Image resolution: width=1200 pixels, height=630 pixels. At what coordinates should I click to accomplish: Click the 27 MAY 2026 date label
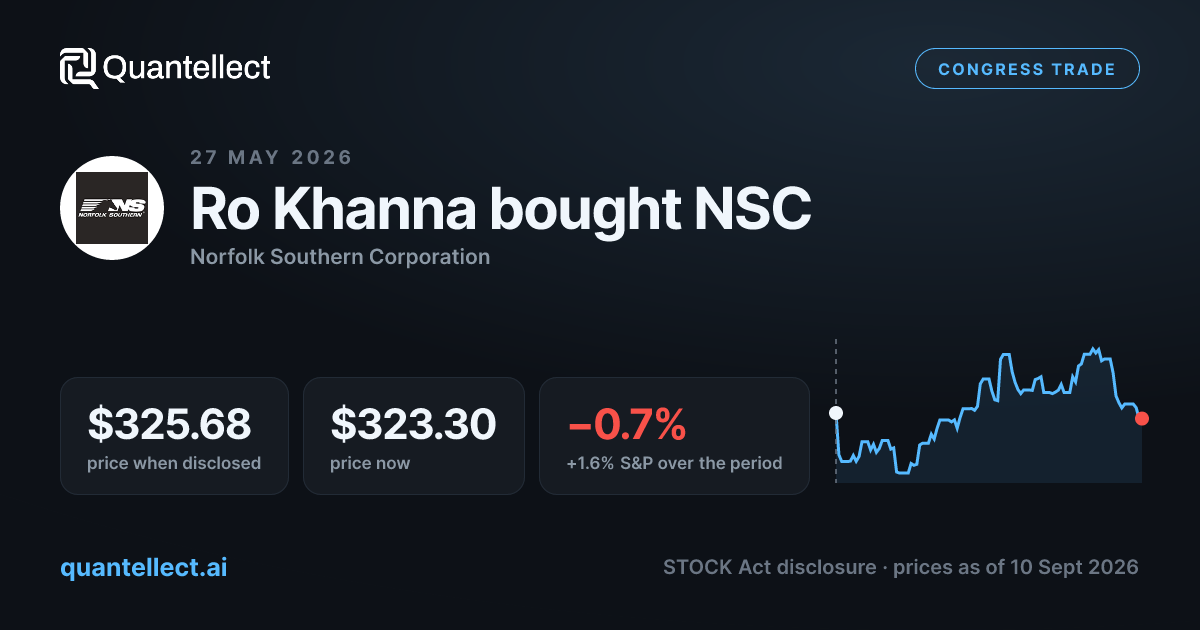(271, 157)
